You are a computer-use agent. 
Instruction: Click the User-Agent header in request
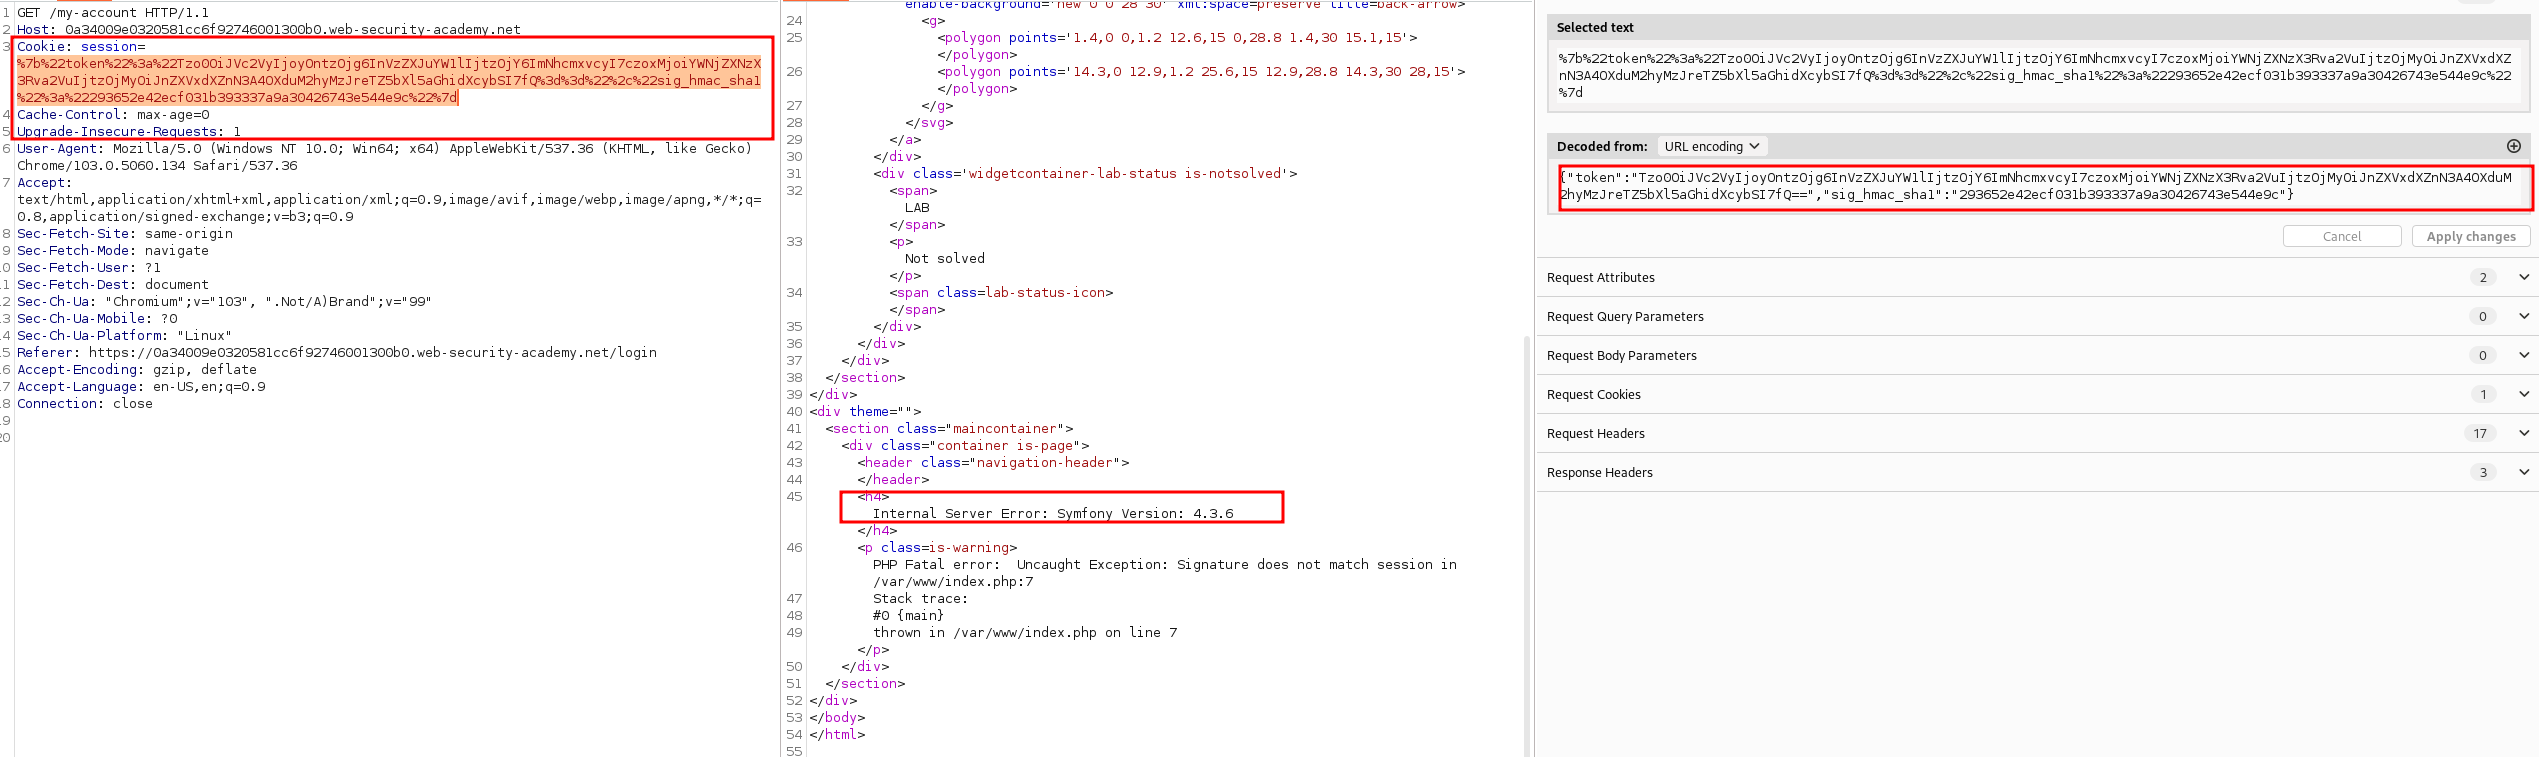(380, 149)
